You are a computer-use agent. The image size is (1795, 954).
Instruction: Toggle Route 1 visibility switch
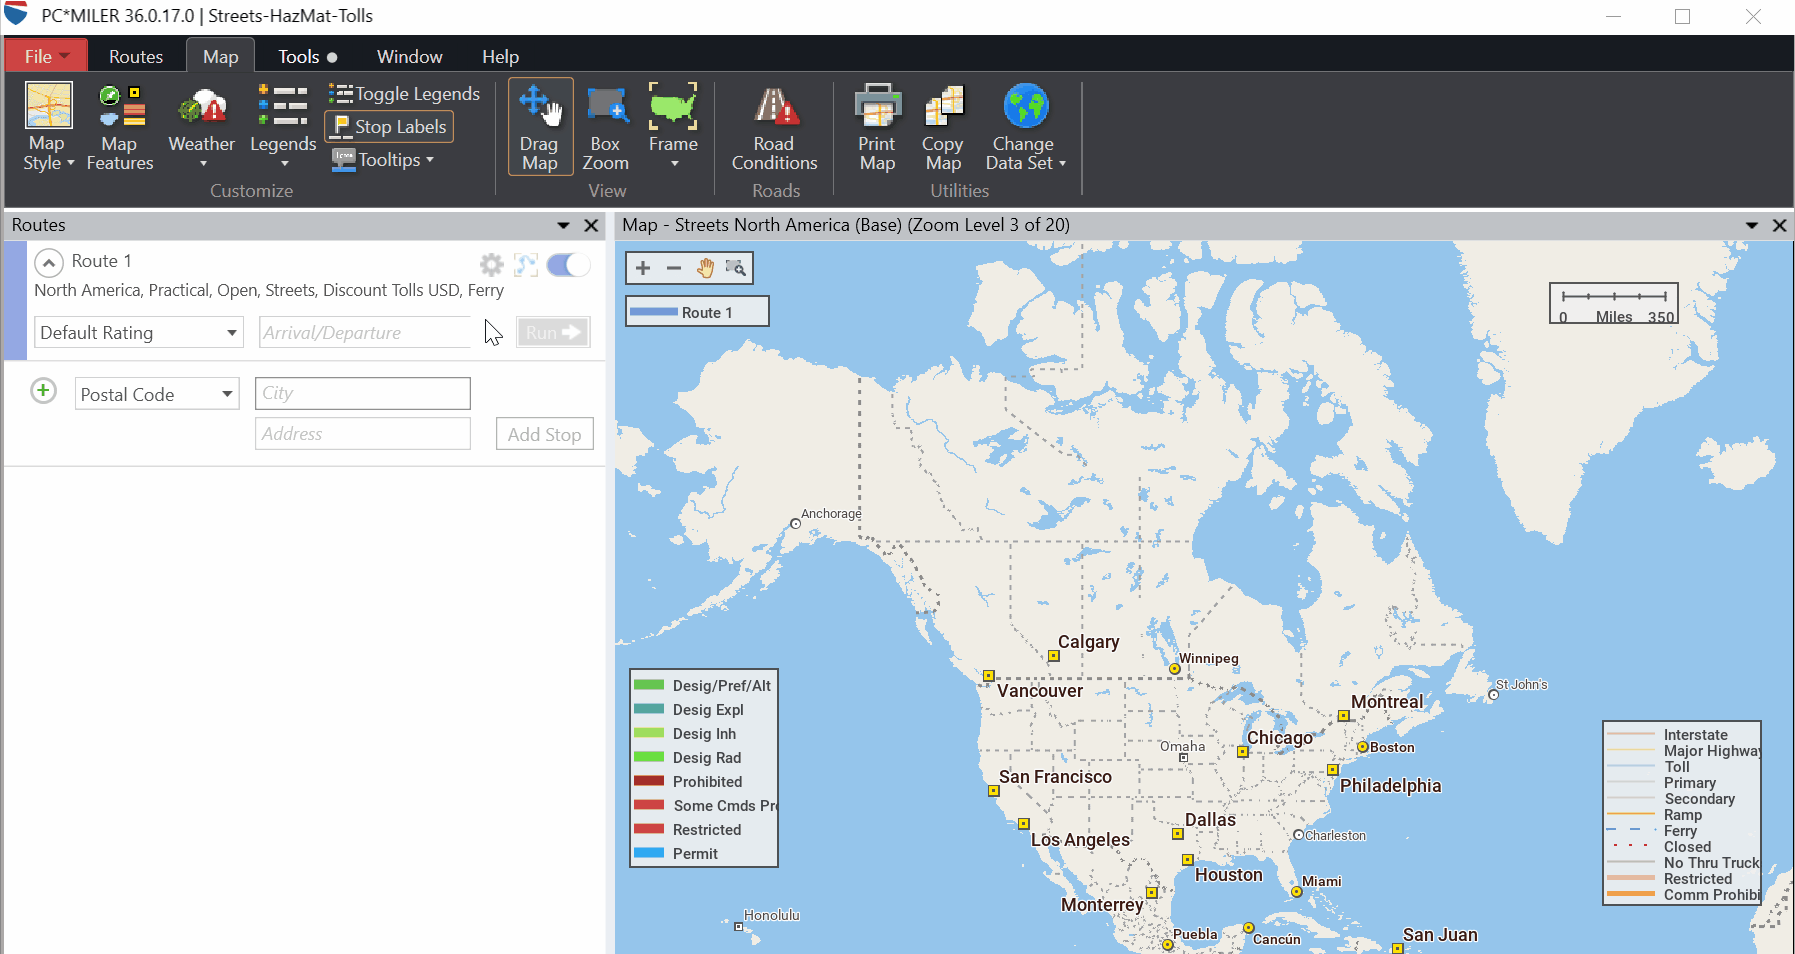click(x=568, y=264)
